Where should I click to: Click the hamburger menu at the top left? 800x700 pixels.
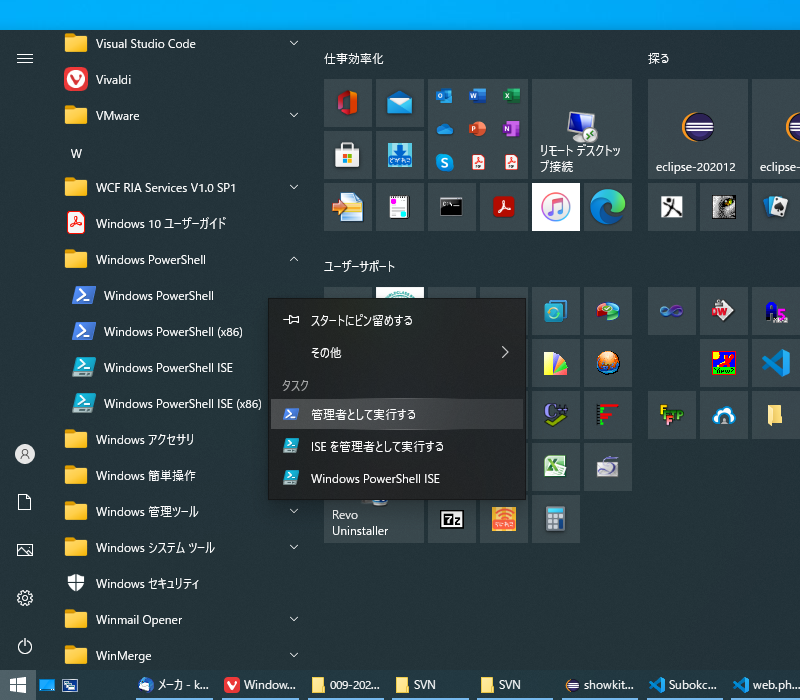(25, 59)
